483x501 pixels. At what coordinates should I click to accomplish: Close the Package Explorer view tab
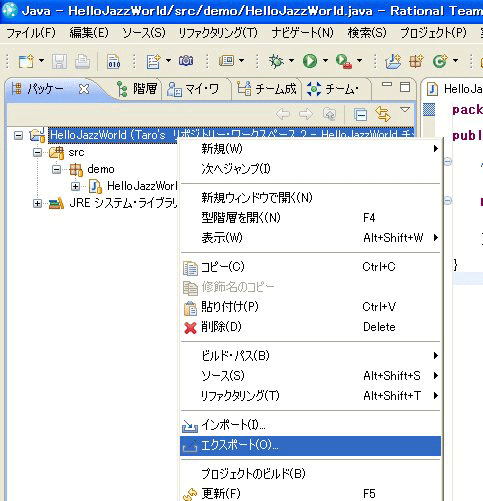(x=84, y=89)
